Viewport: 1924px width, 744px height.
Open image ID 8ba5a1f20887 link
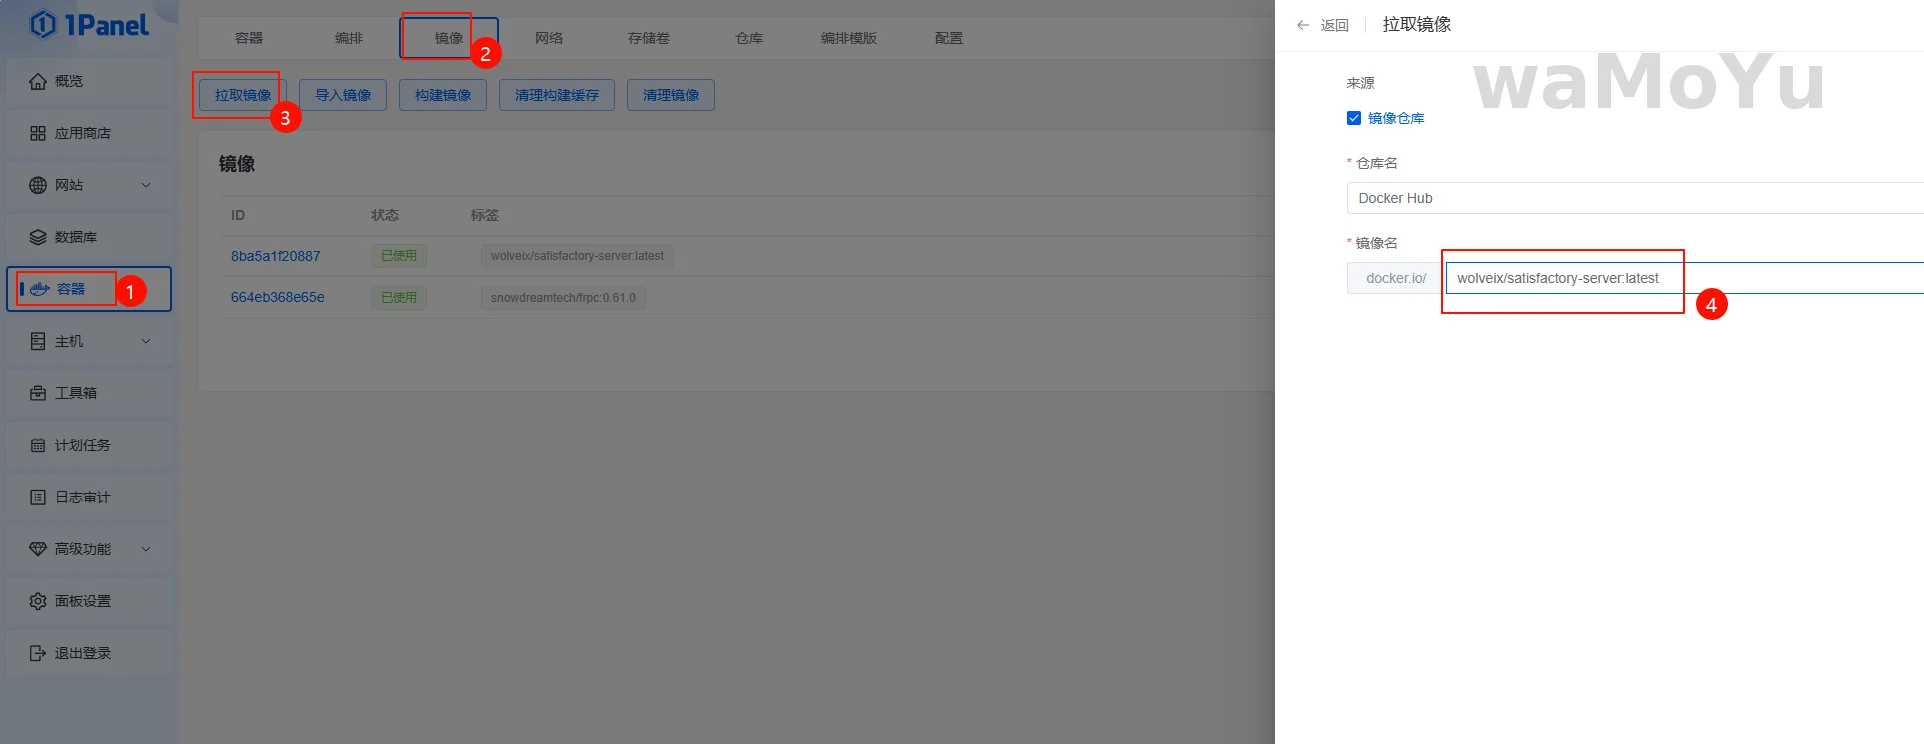tap(276, 256)
